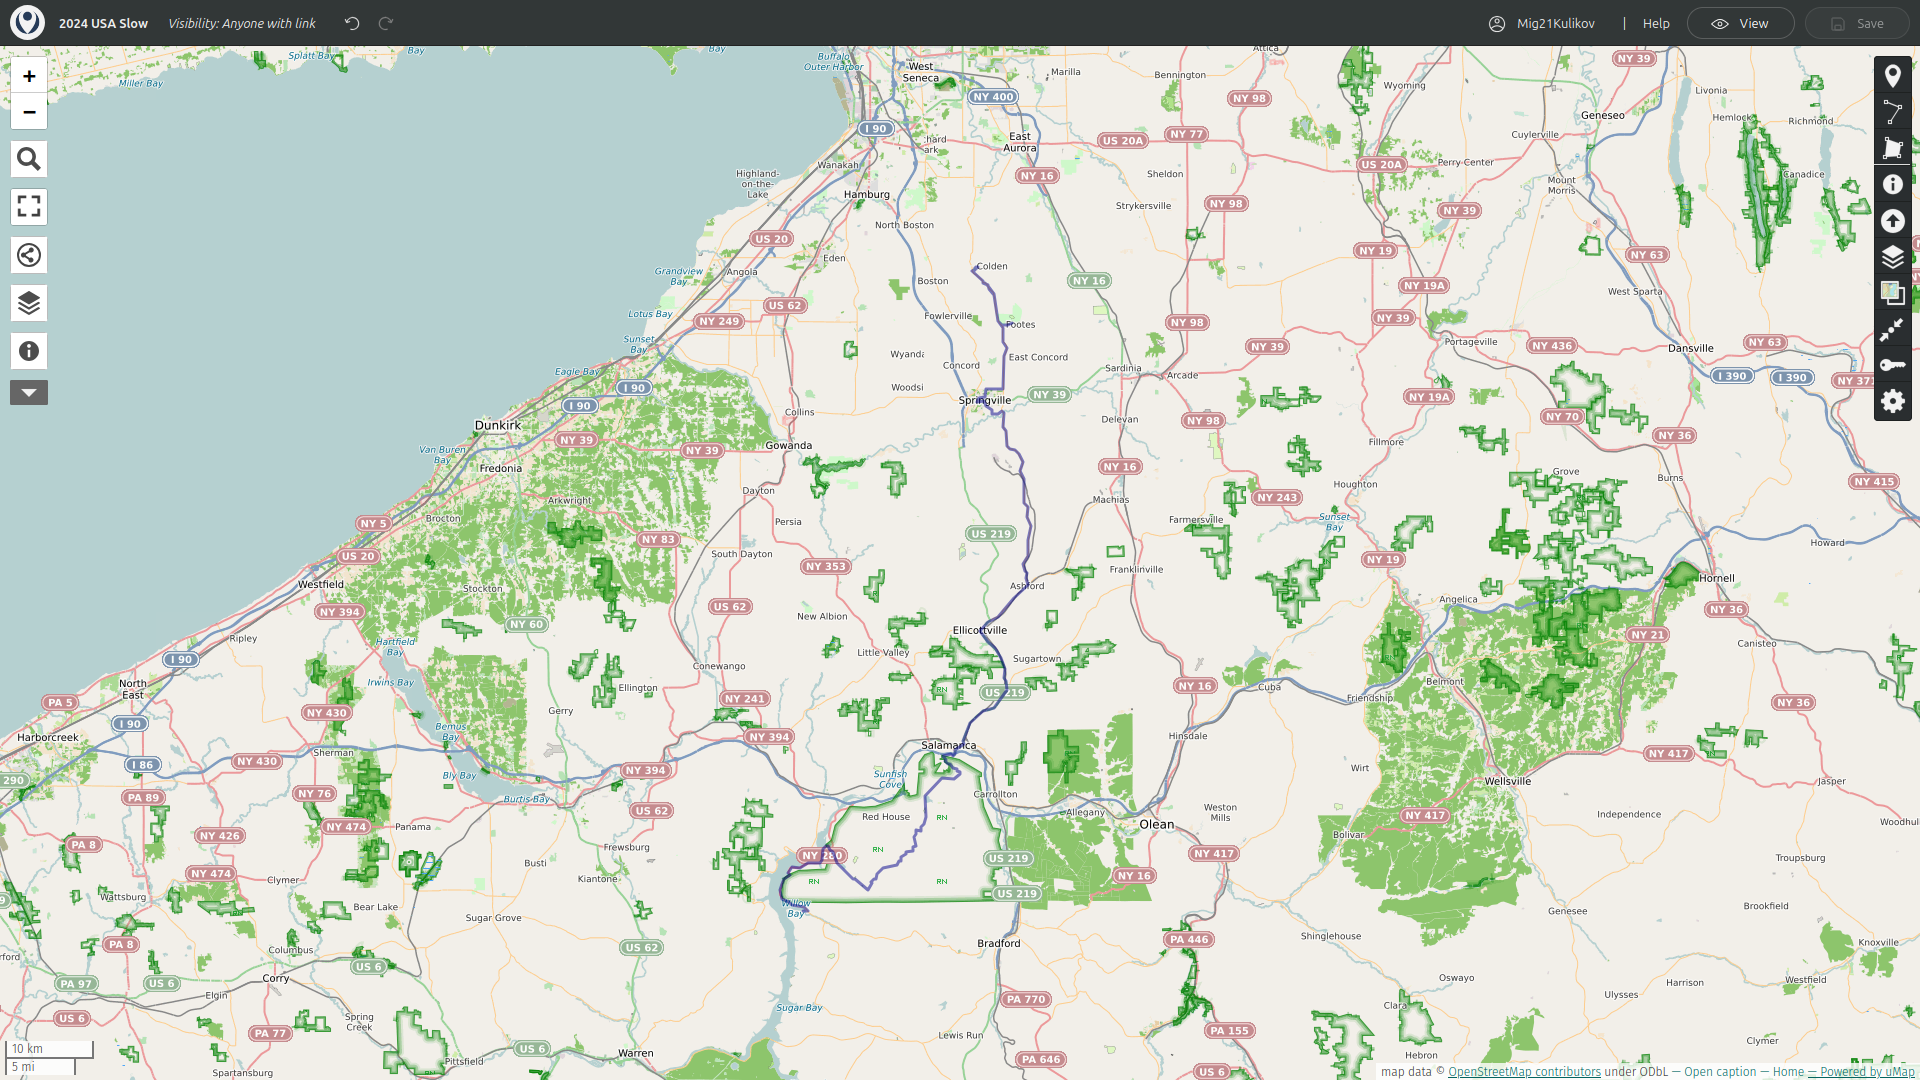Change visibility Anyone with link setting
Viewport: 1920px width, 1080px height.
click(241, 23)
